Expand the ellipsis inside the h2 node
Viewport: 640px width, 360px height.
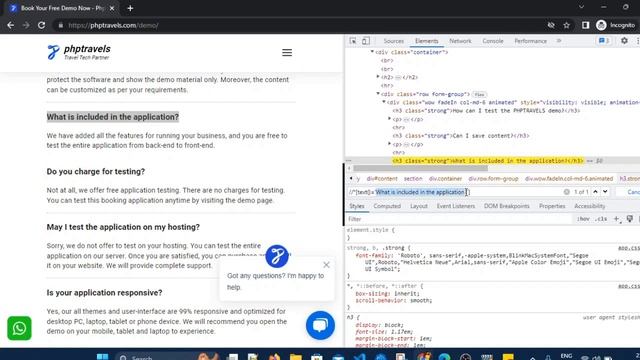point(398,78)
